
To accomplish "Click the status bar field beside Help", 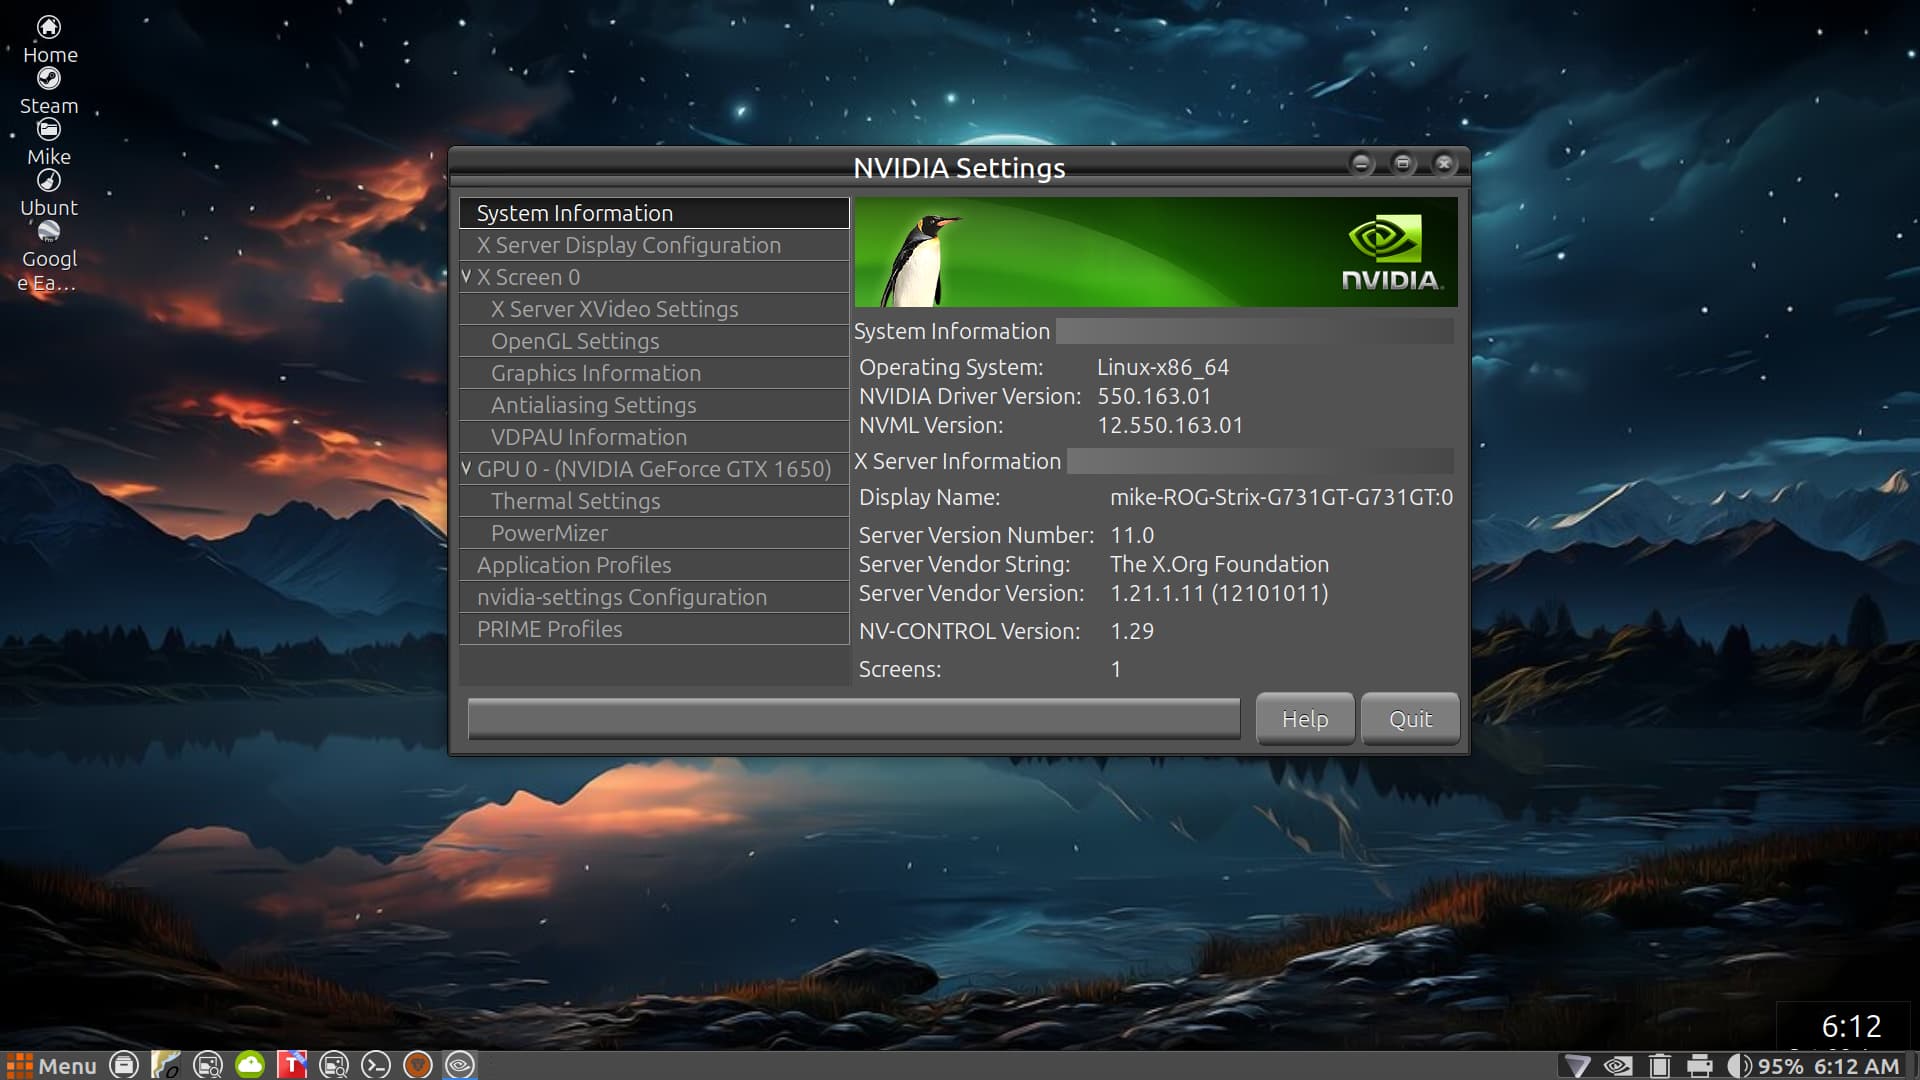I will (853, 719).
